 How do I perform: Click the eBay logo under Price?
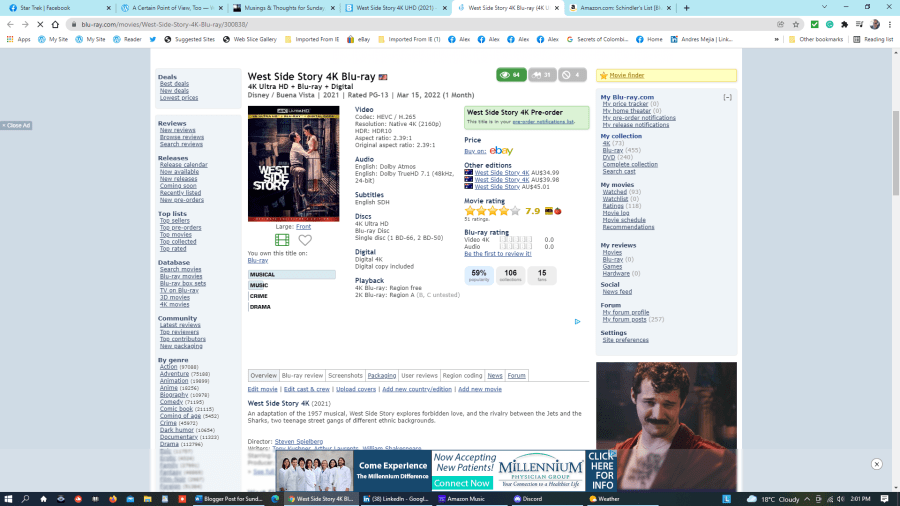click(501, 151)
